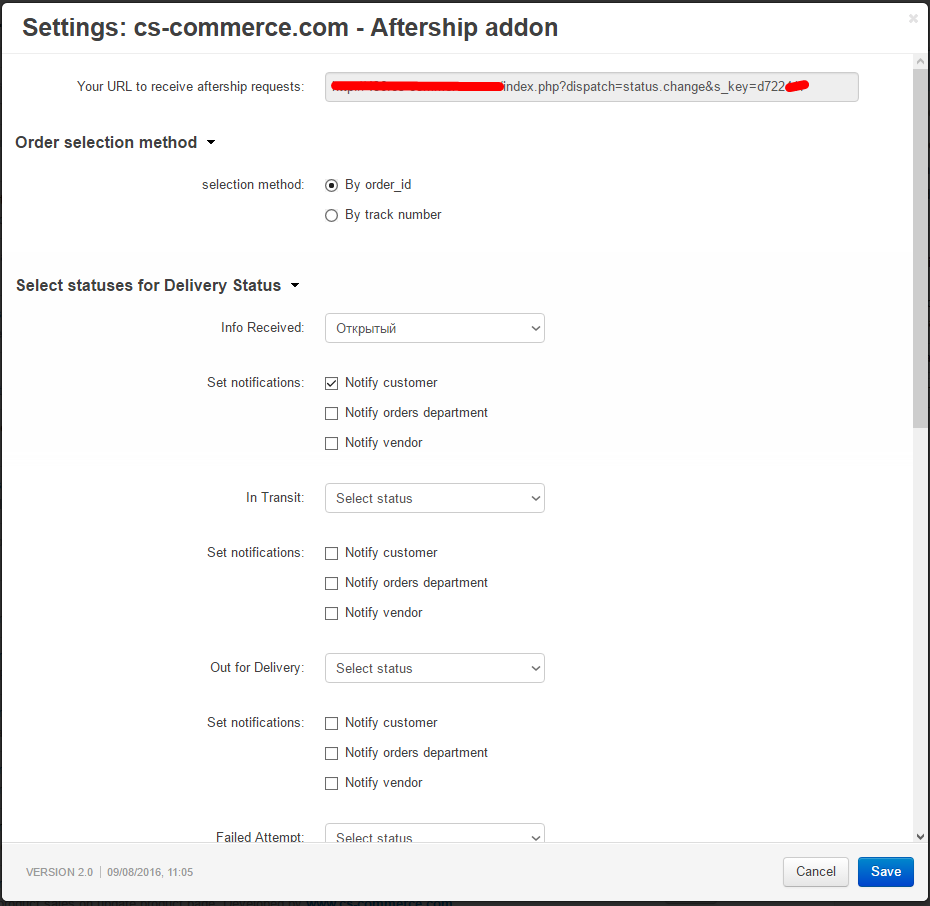Screen dimensions: 930x906
Task: Click the scrollbar down arrow
Action: coord(920,837)
